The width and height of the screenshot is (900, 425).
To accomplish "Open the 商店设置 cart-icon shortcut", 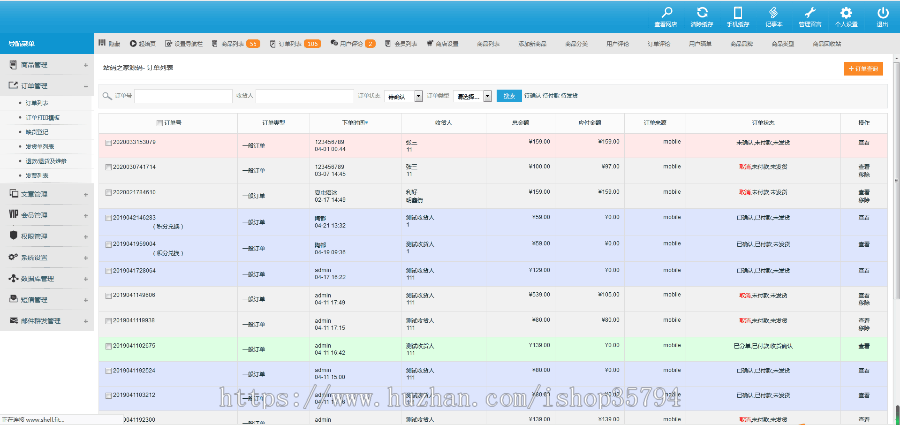I will coord(443,43).
